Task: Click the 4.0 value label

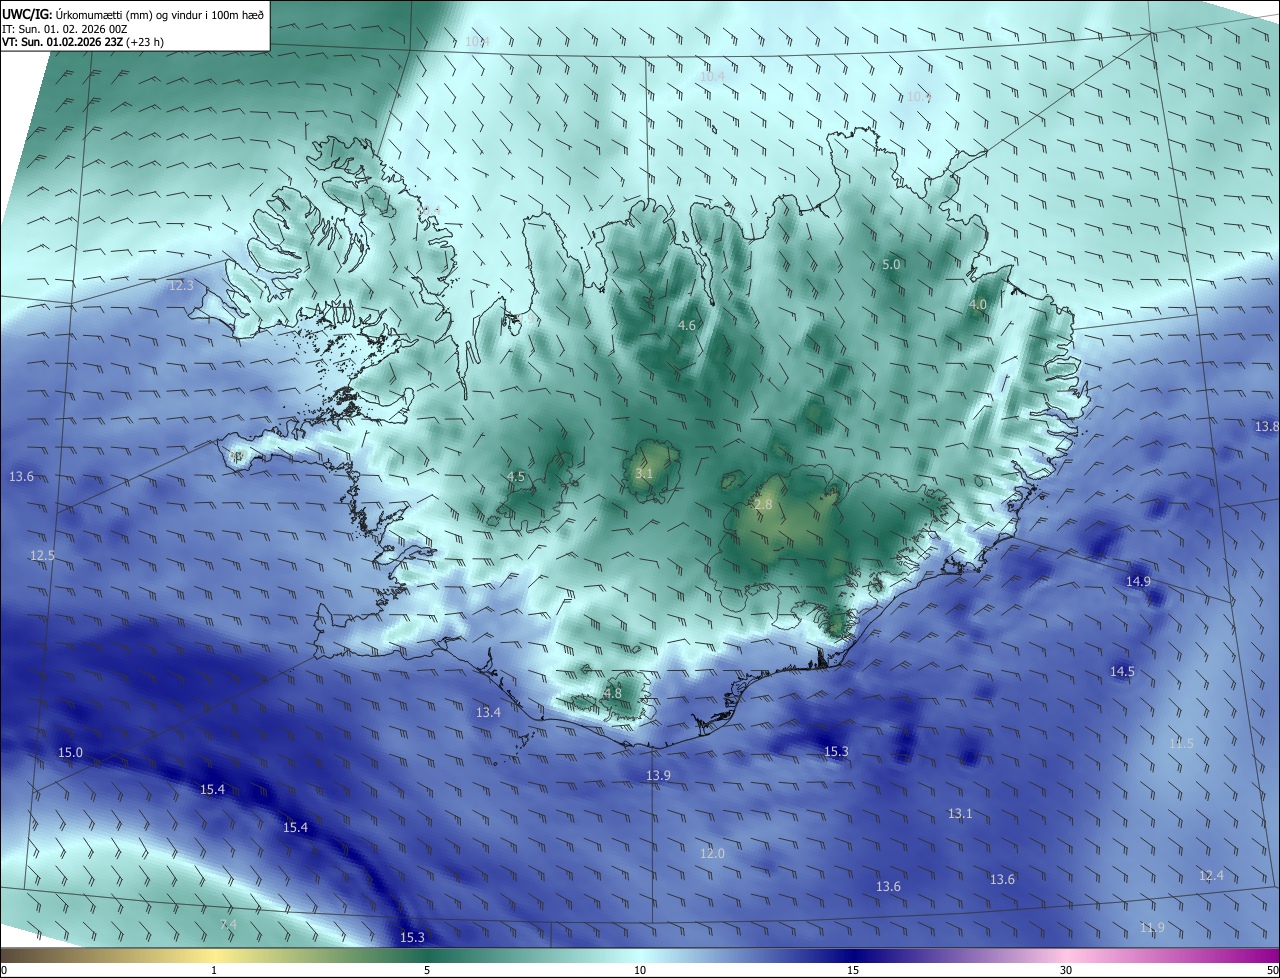Action: (978, 304)
